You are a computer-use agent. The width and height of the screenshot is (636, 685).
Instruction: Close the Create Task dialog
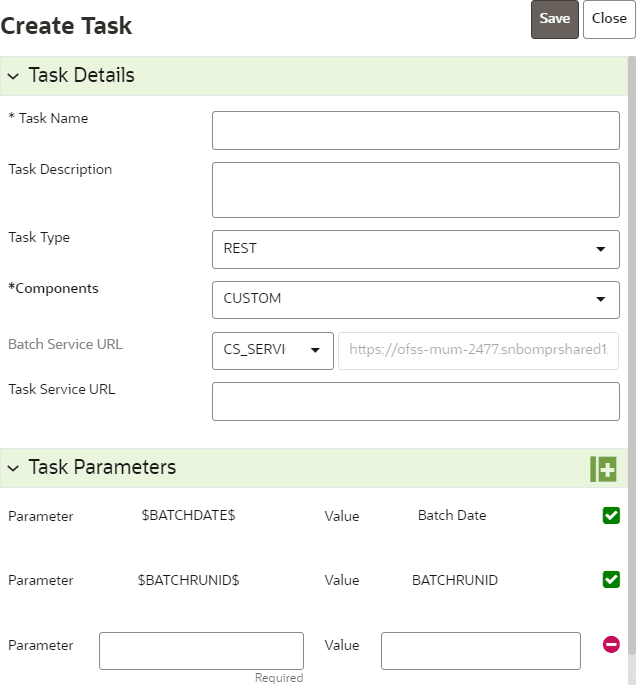[x=609, y=19]
